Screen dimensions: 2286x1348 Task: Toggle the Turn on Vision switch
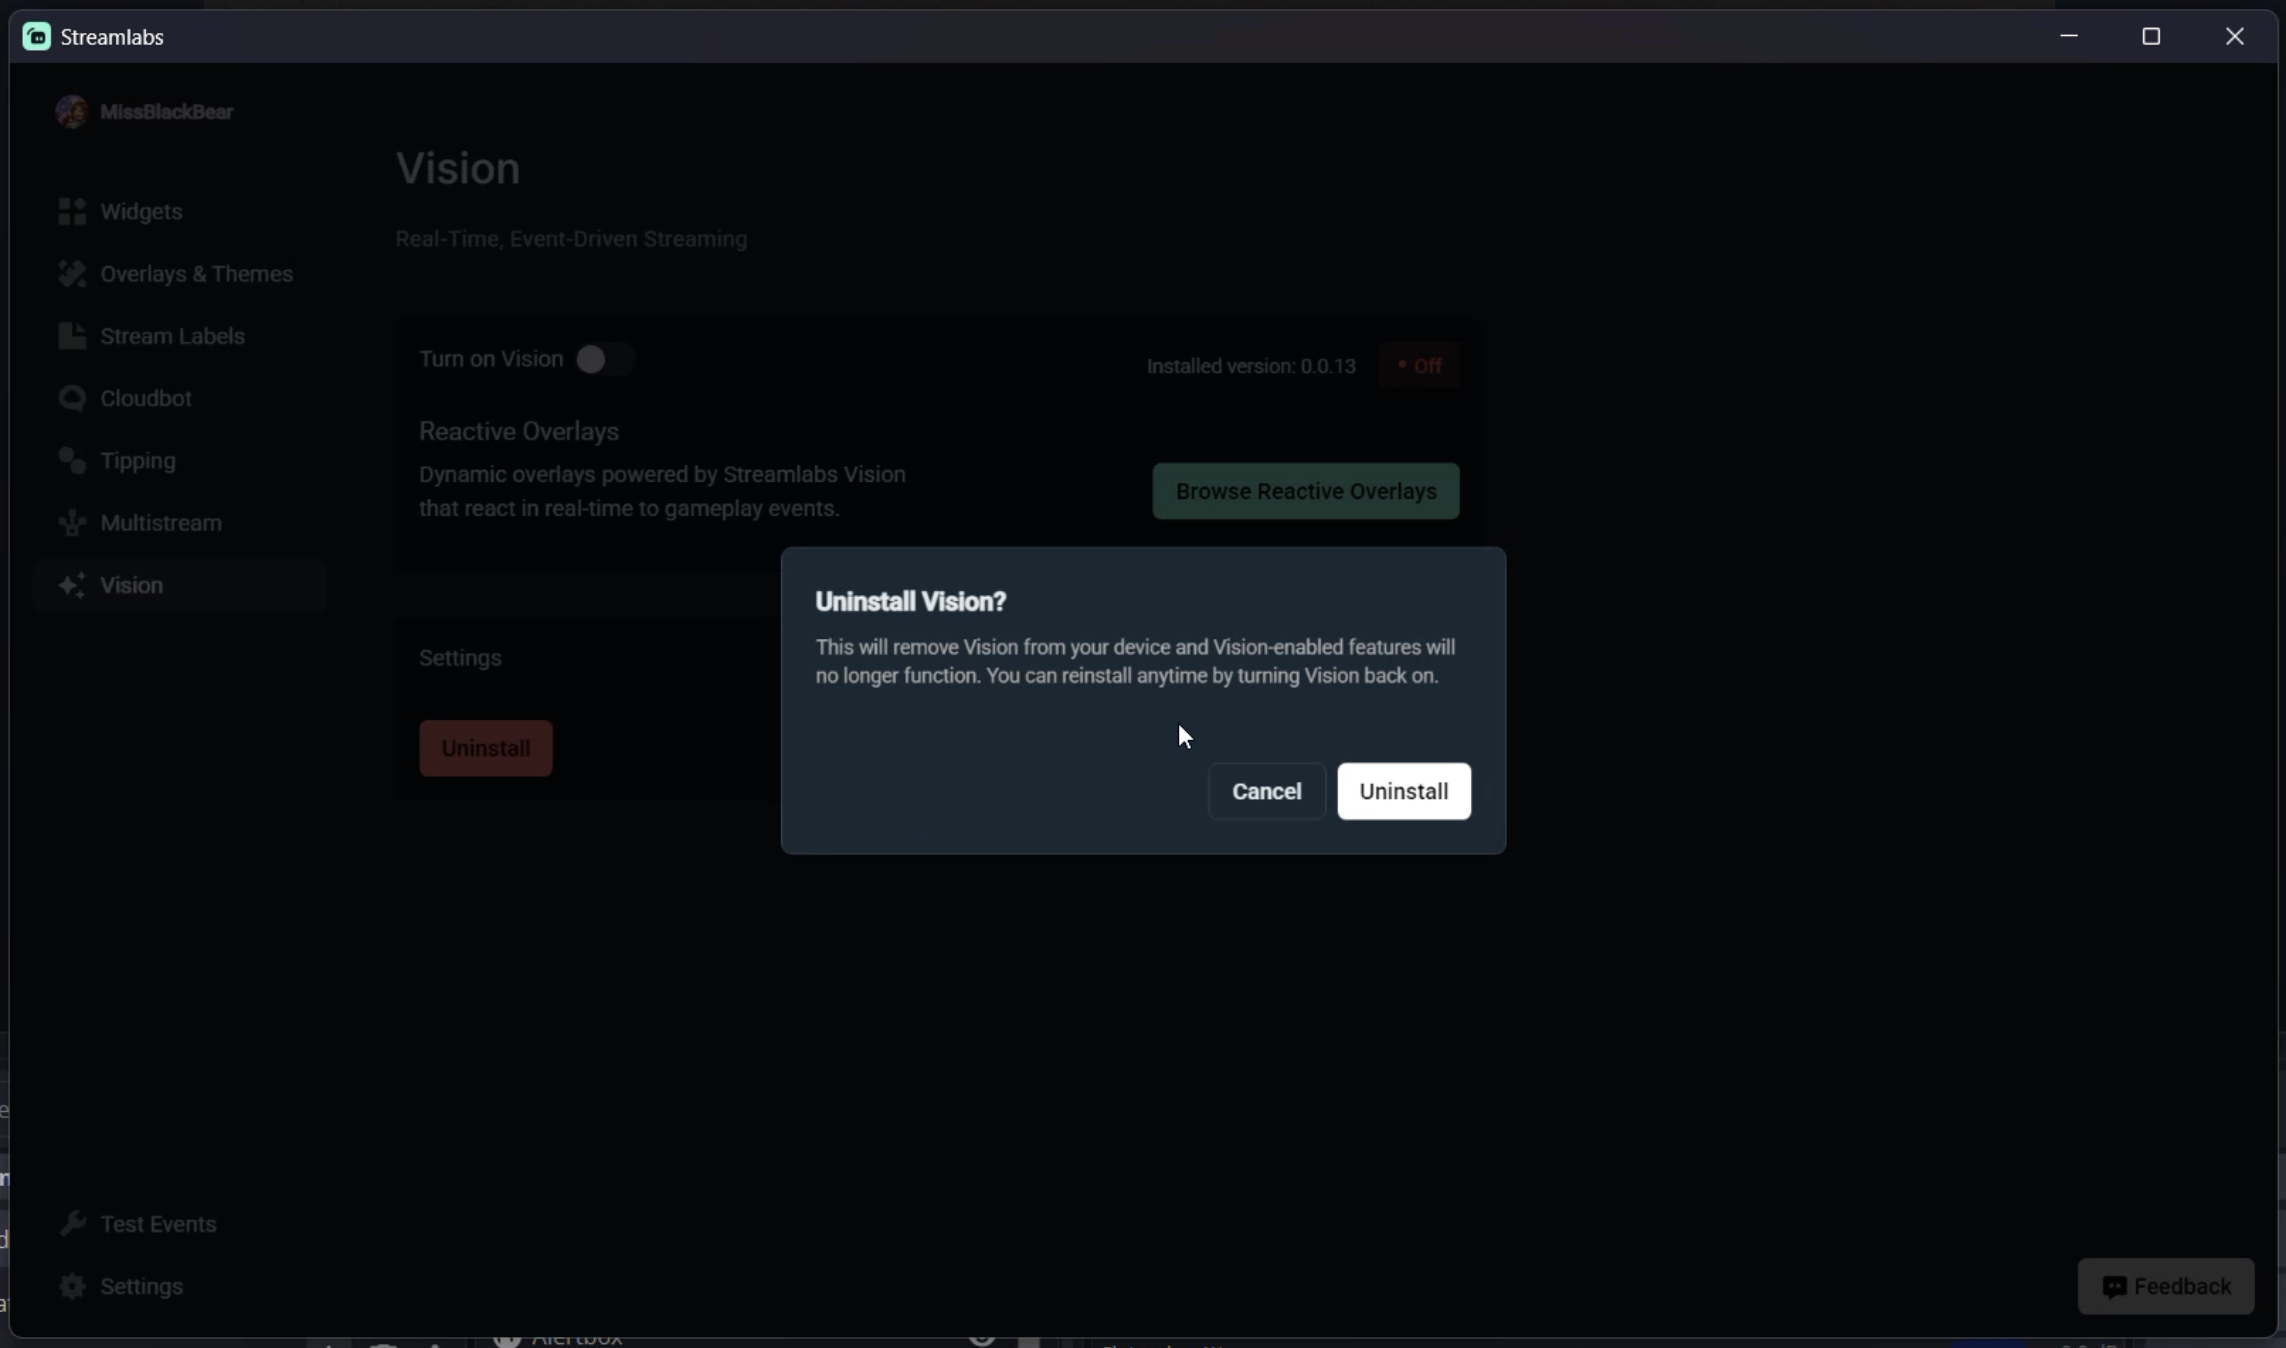(604, 359)
